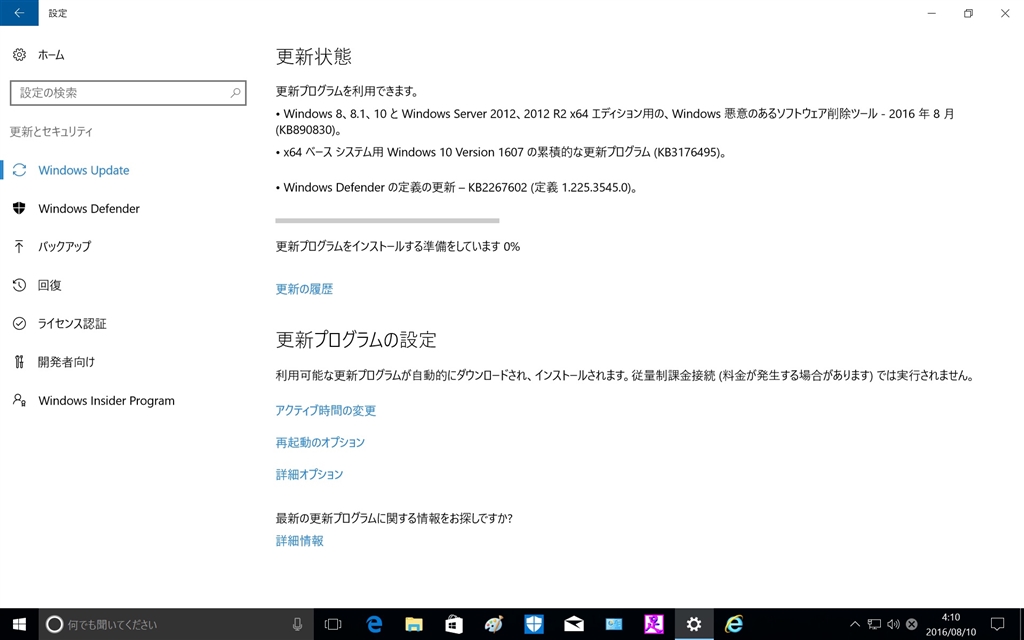Click the 0% install preparation status text
This screenshot has width=1024, height=640.
coord(398,247)
